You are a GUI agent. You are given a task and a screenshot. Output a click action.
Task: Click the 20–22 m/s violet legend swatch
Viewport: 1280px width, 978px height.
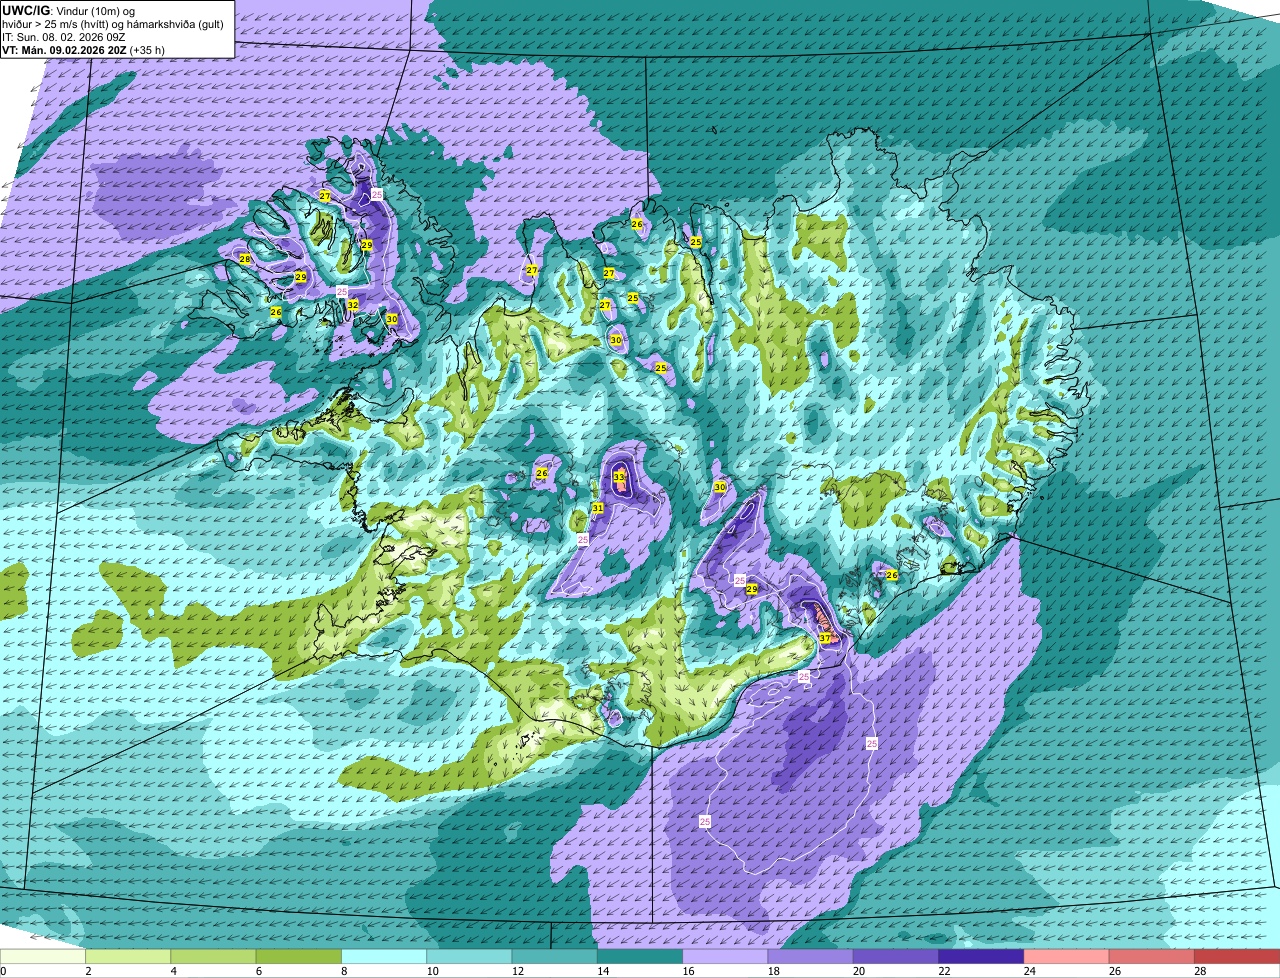(896, 956)
